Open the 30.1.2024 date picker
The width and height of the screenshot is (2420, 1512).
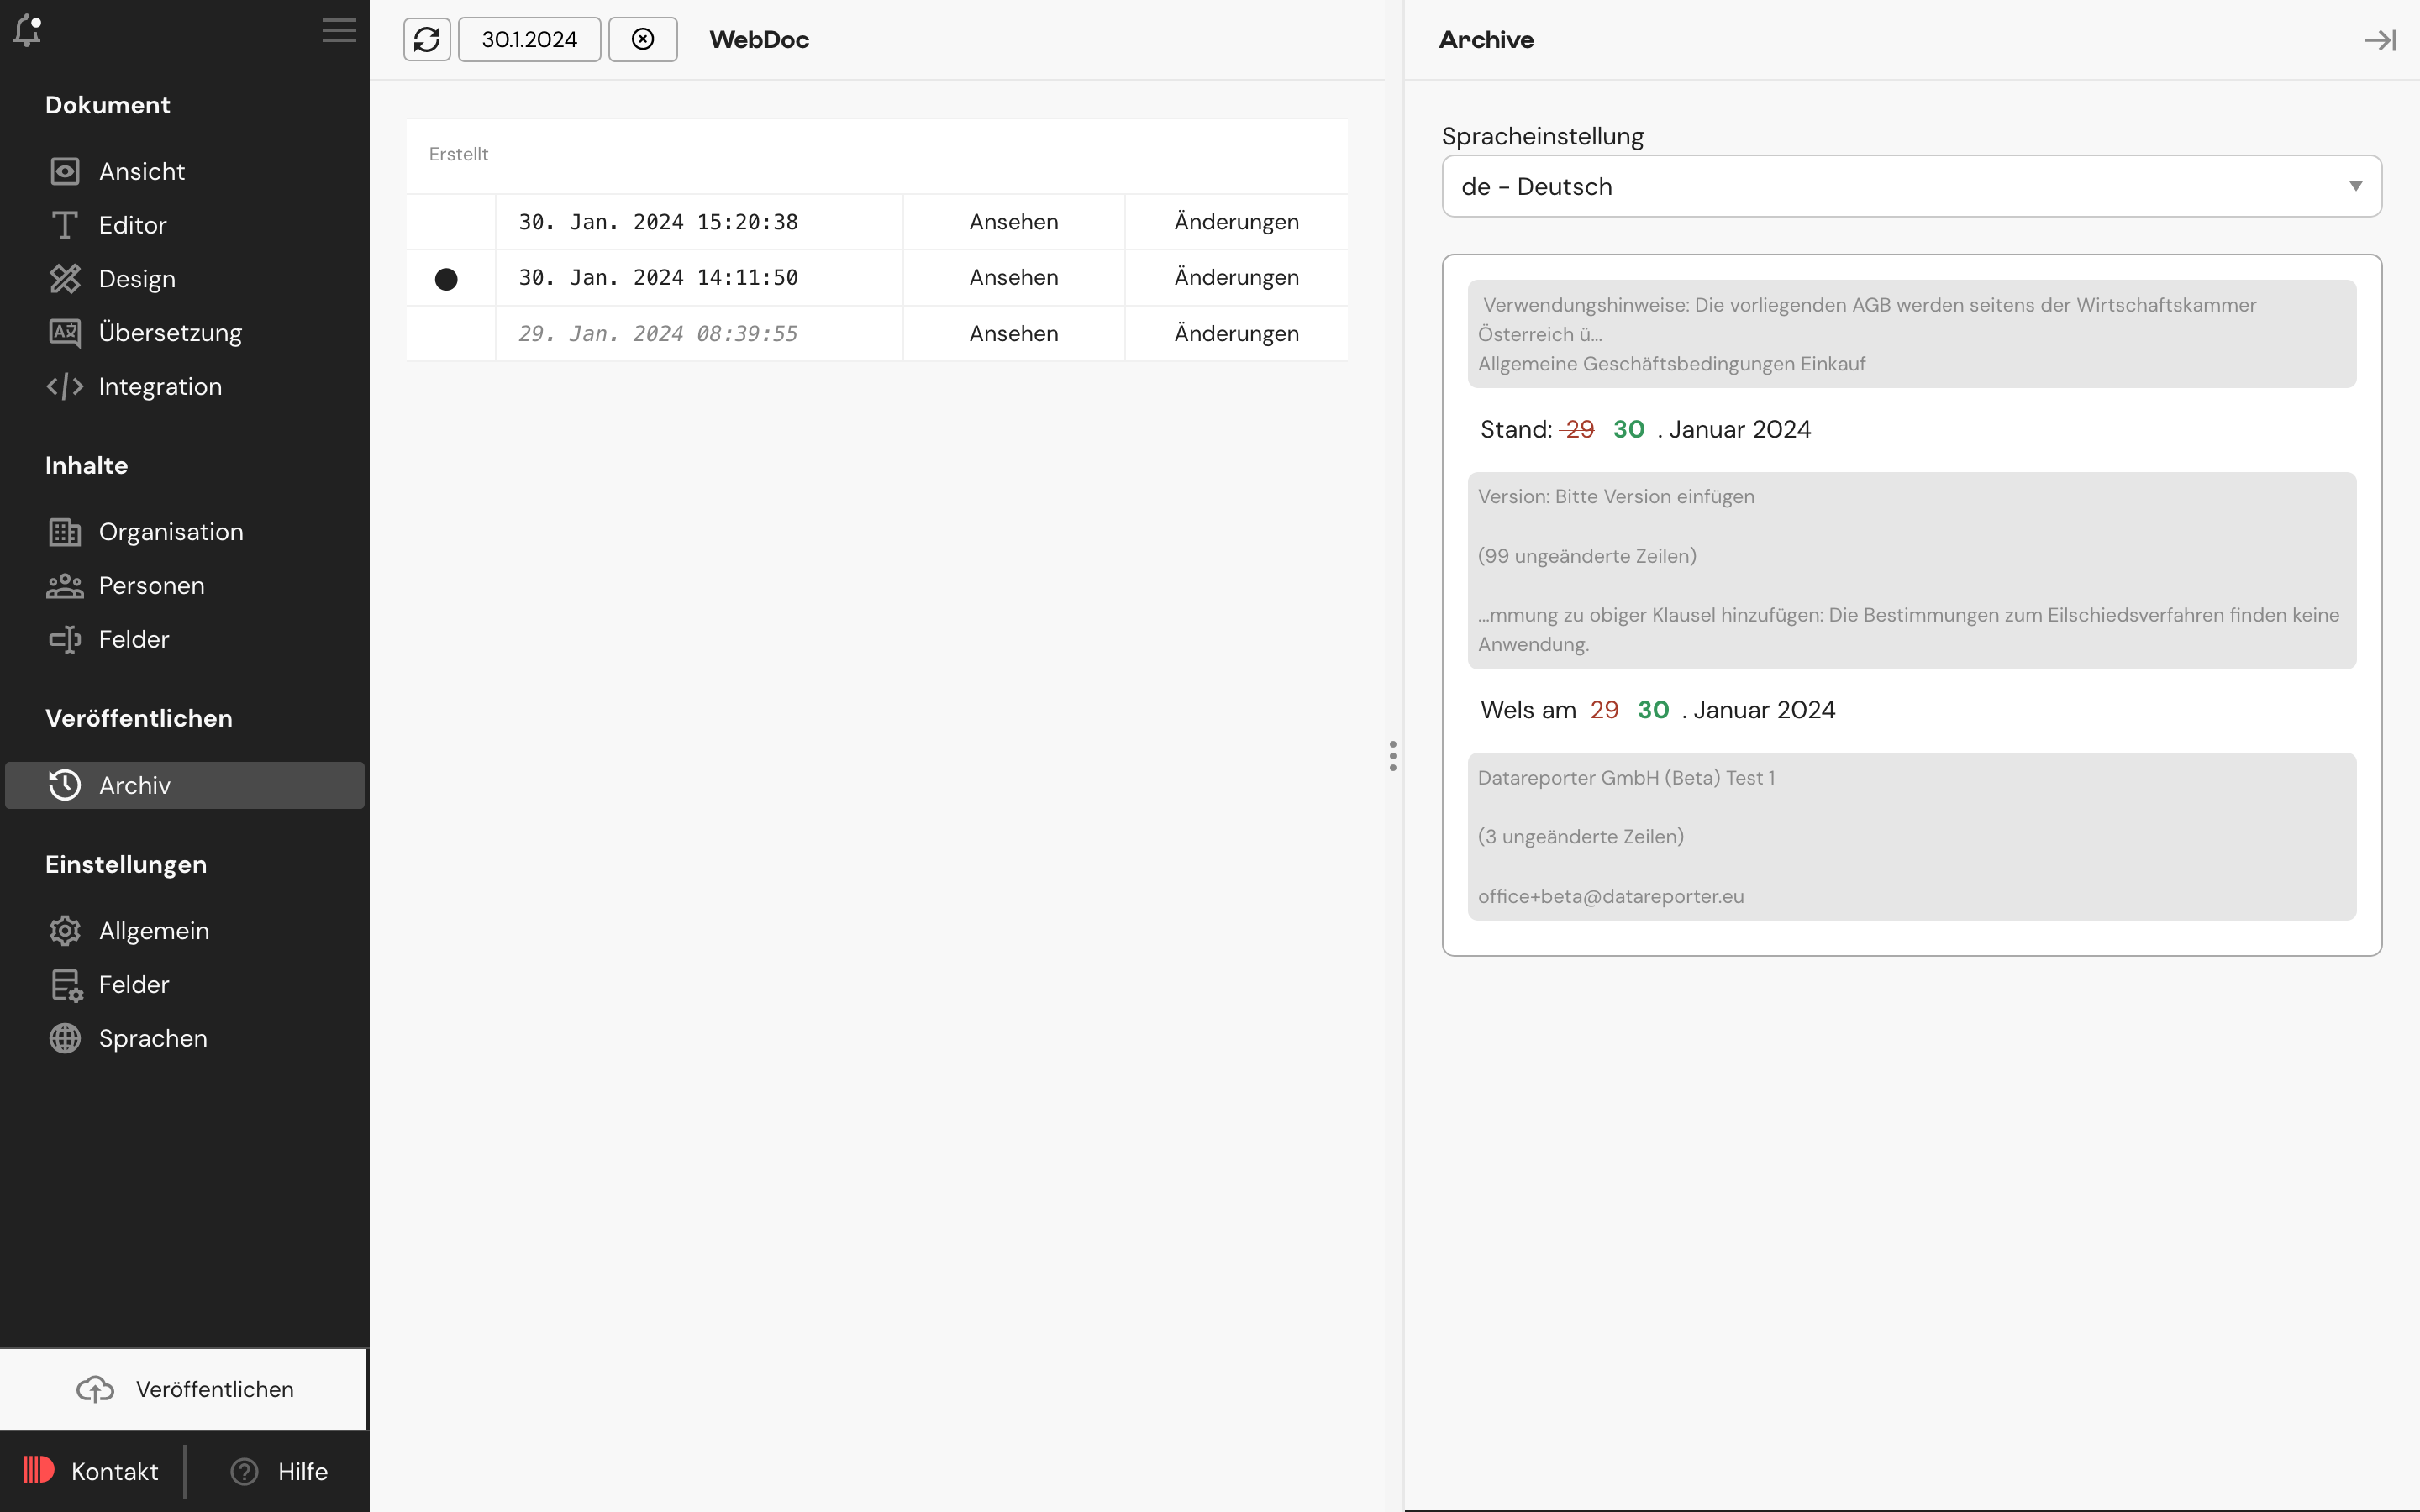(528, 39)
